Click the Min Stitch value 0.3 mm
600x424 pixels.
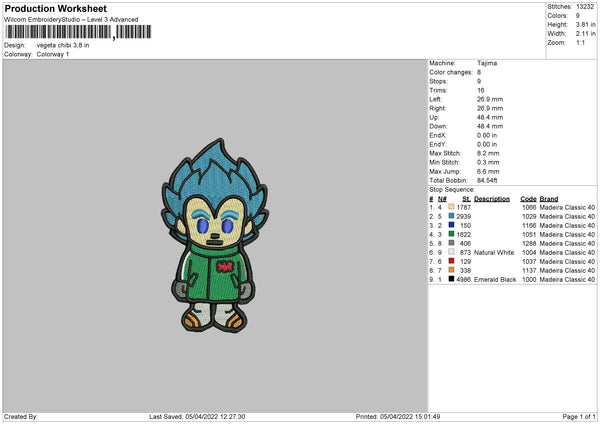click(488, 162)
